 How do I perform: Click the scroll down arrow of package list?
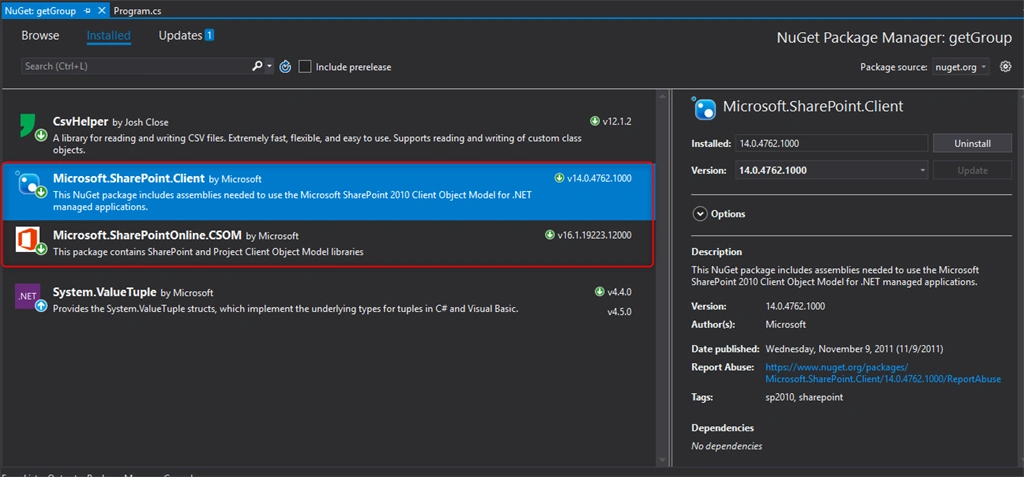(x=664, y=460)
